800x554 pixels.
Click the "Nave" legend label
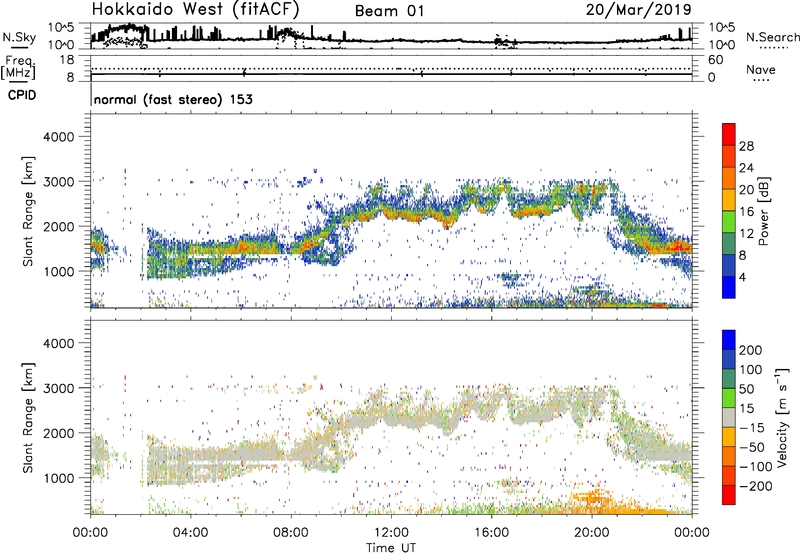tap(760, 70)
